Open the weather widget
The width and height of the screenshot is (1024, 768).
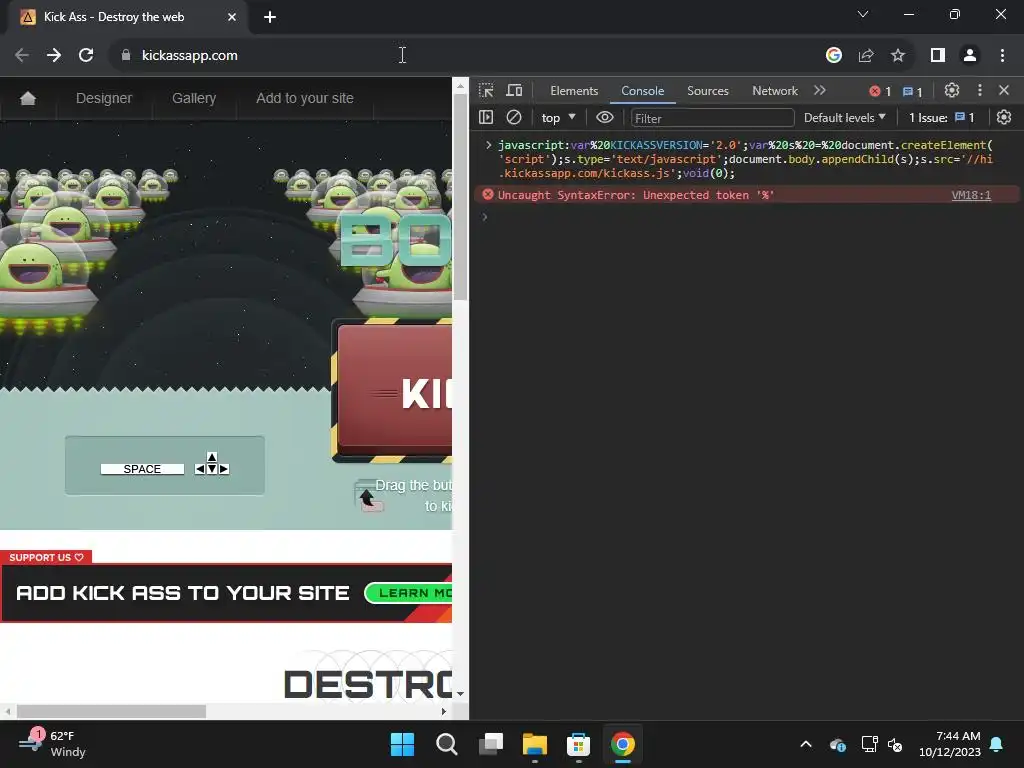[x=54, y=744]
